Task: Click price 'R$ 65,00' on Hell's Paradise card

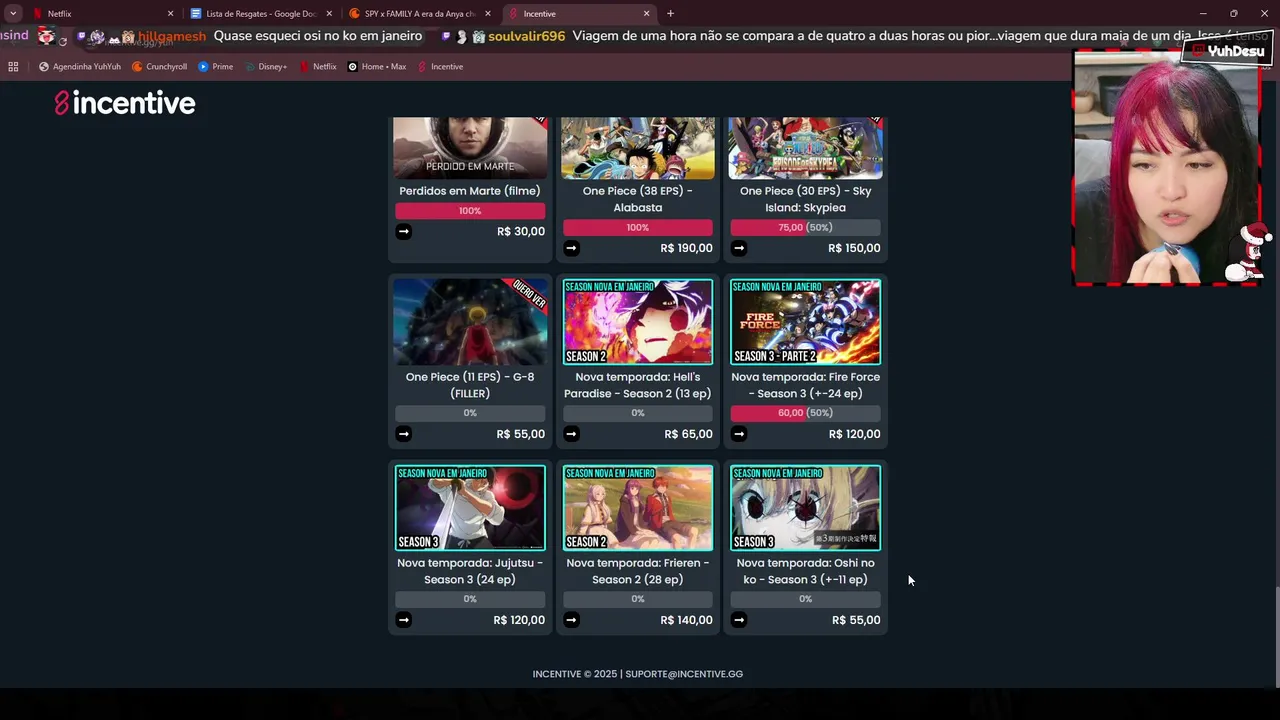Action: [689, 434]
